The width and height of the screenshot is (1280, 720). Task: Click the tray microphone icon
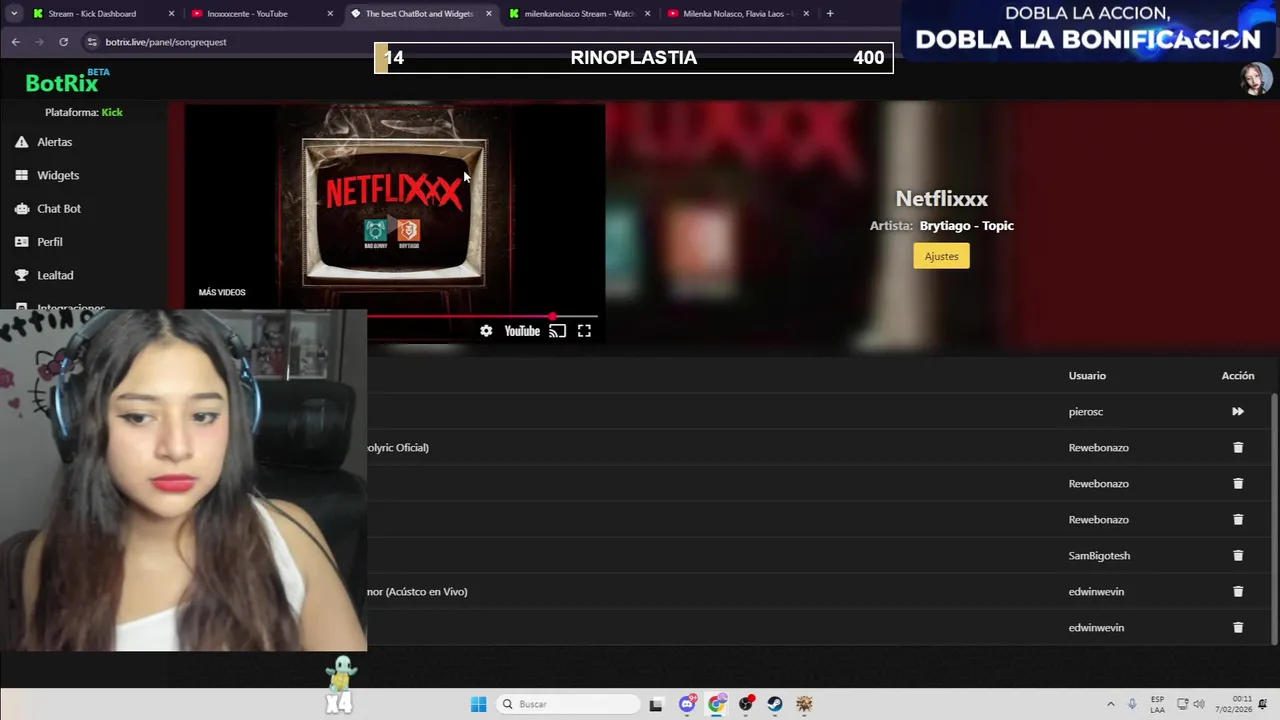(1132, 704)
